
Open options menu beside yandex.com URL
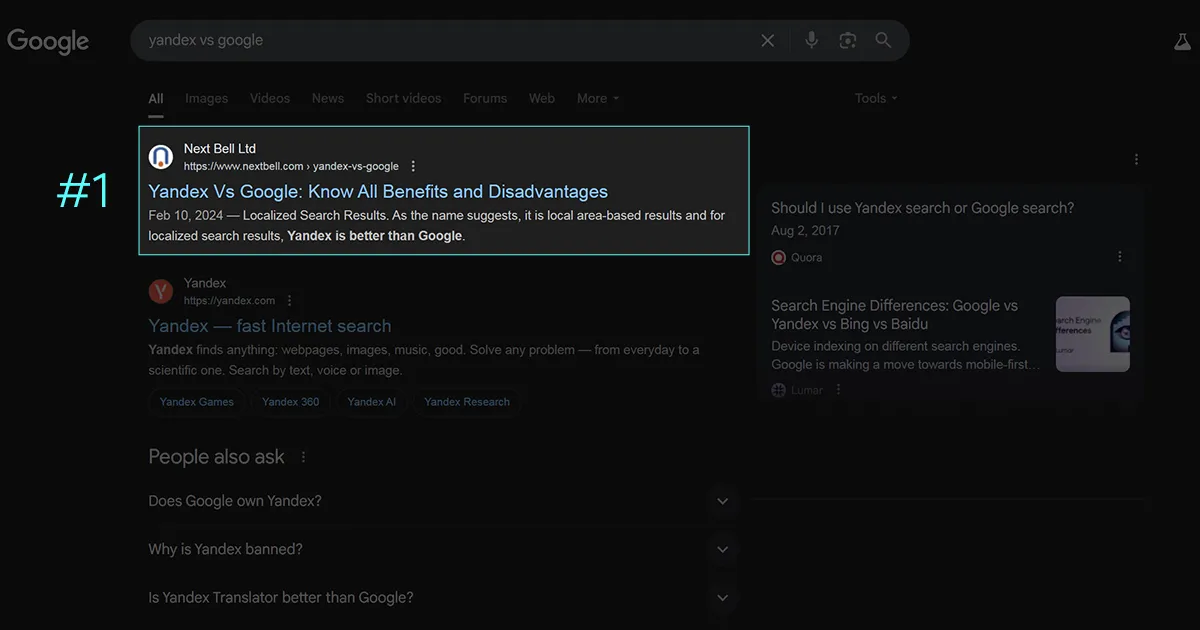(290, 300)
